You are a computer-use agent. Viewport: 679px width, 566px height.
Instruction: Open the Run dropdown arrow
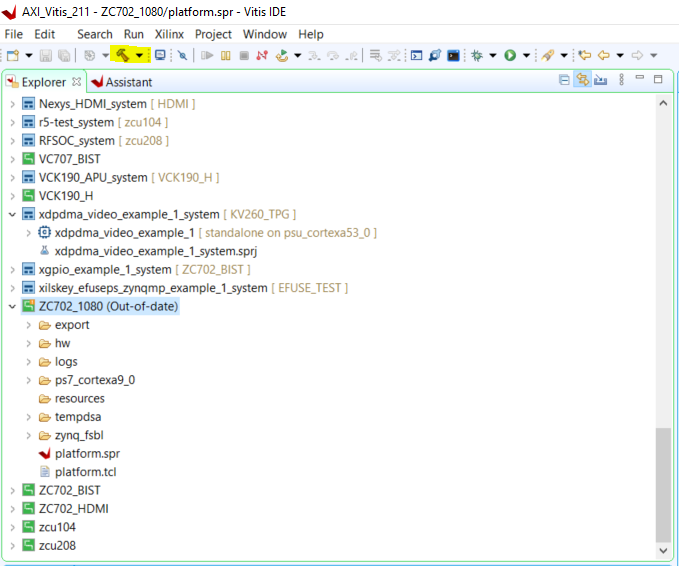[x=527, y=55]
